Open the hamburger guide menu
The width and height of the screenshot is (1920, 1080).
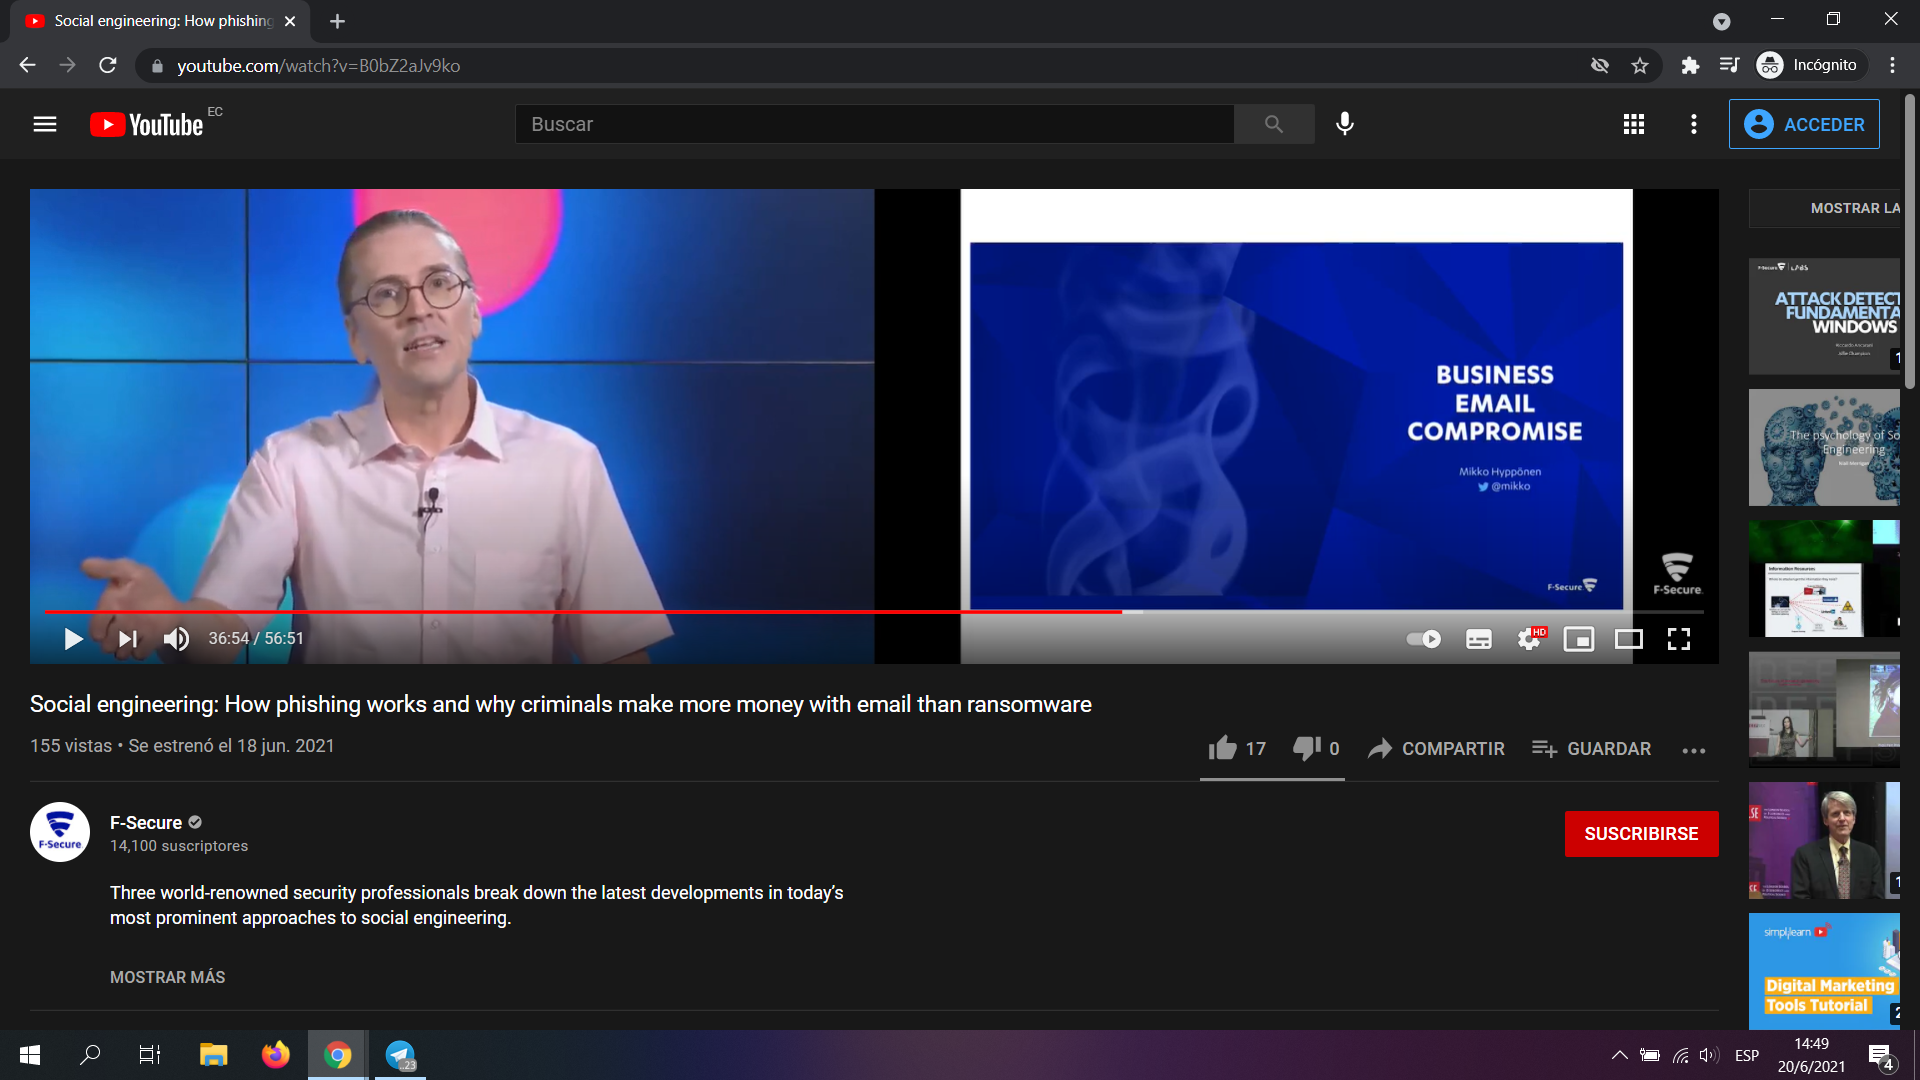click(45, 124)
